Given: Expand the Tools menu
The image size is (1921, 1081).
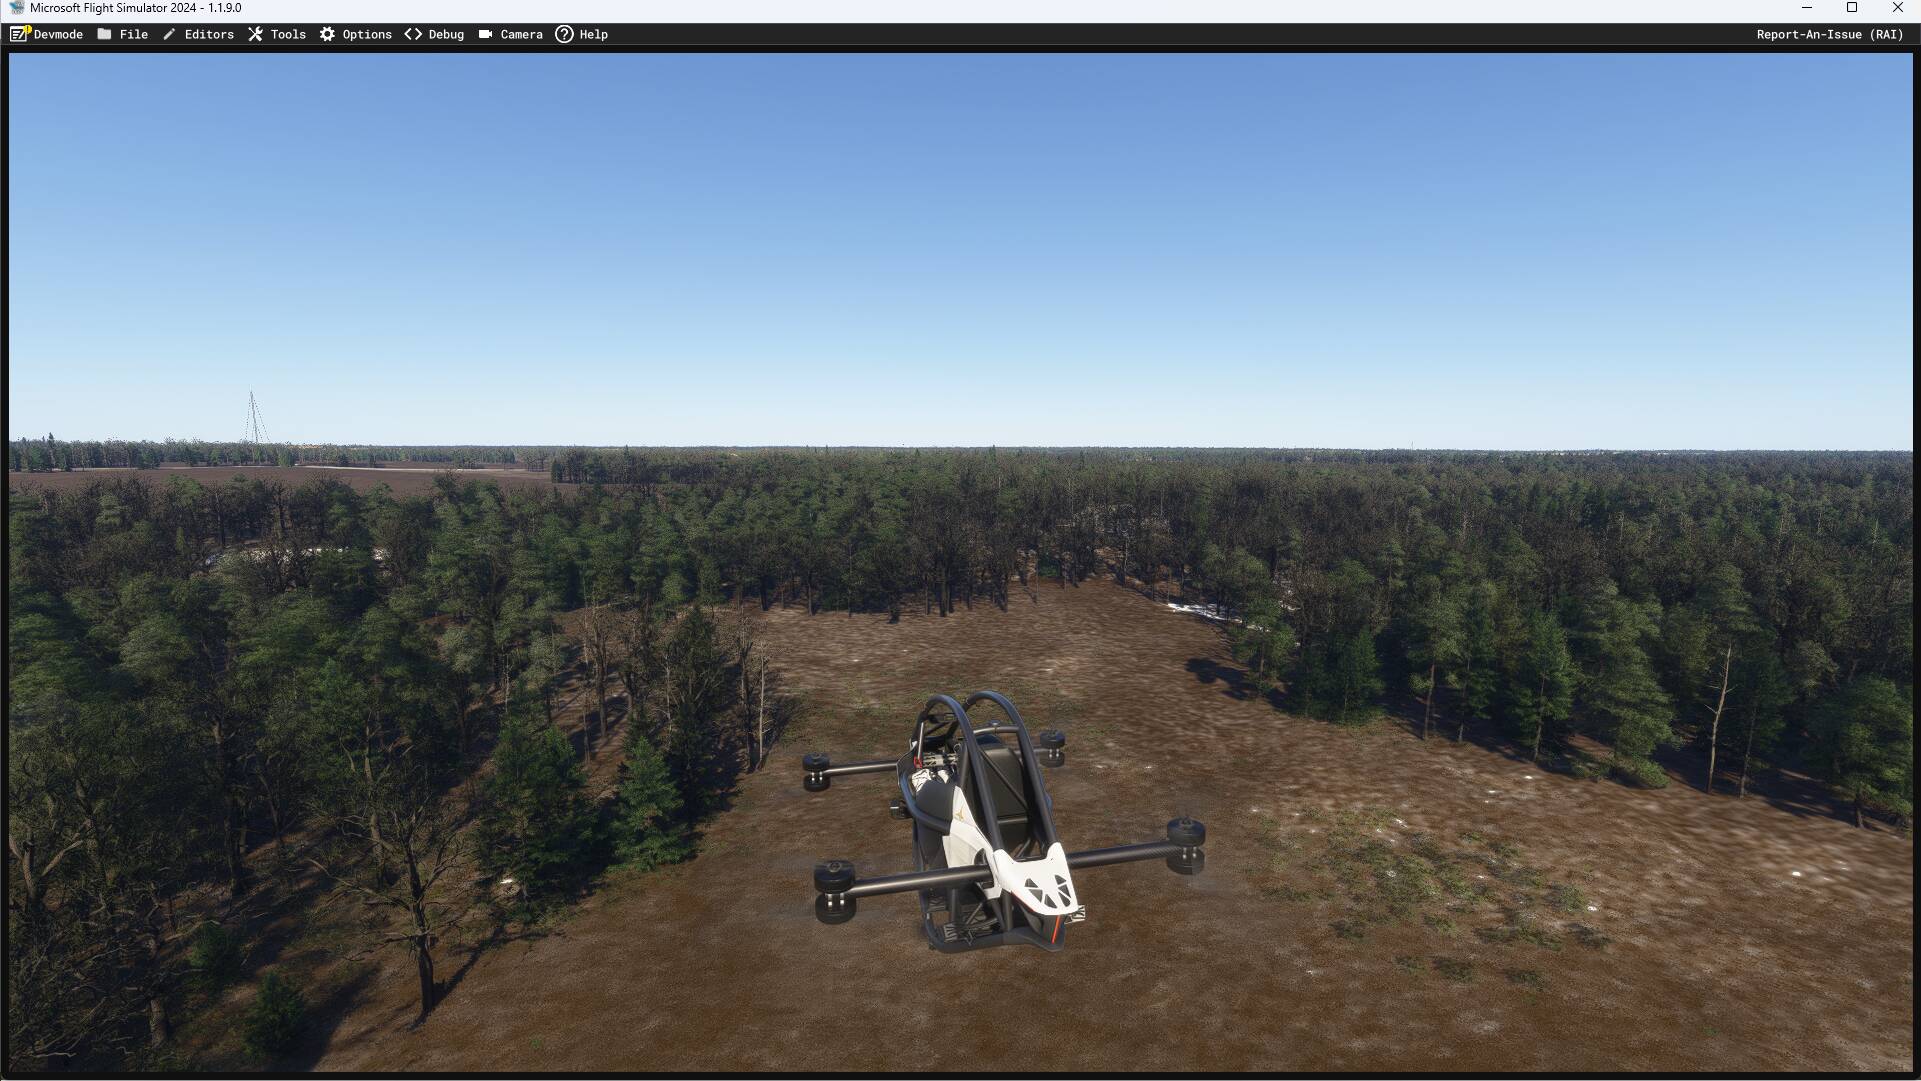Looking at the screenshot, I should click(288, 34).
